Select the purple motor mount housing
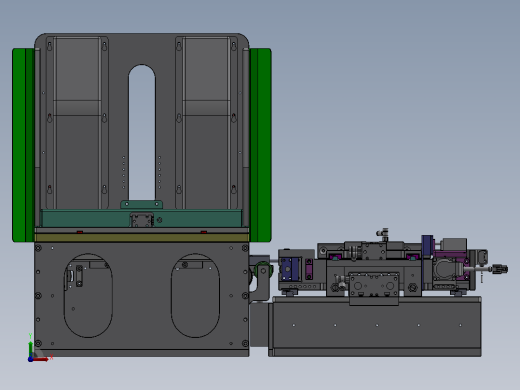520x390 pixels. point(451,263)
